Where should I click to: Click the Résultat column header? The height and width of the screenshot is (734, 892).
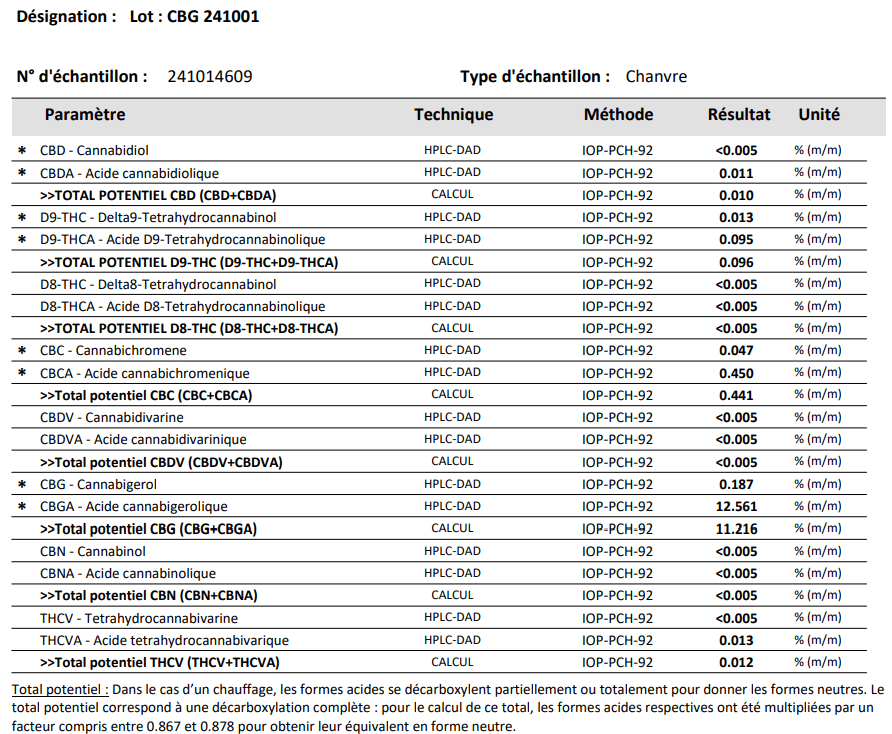[738, 115]
